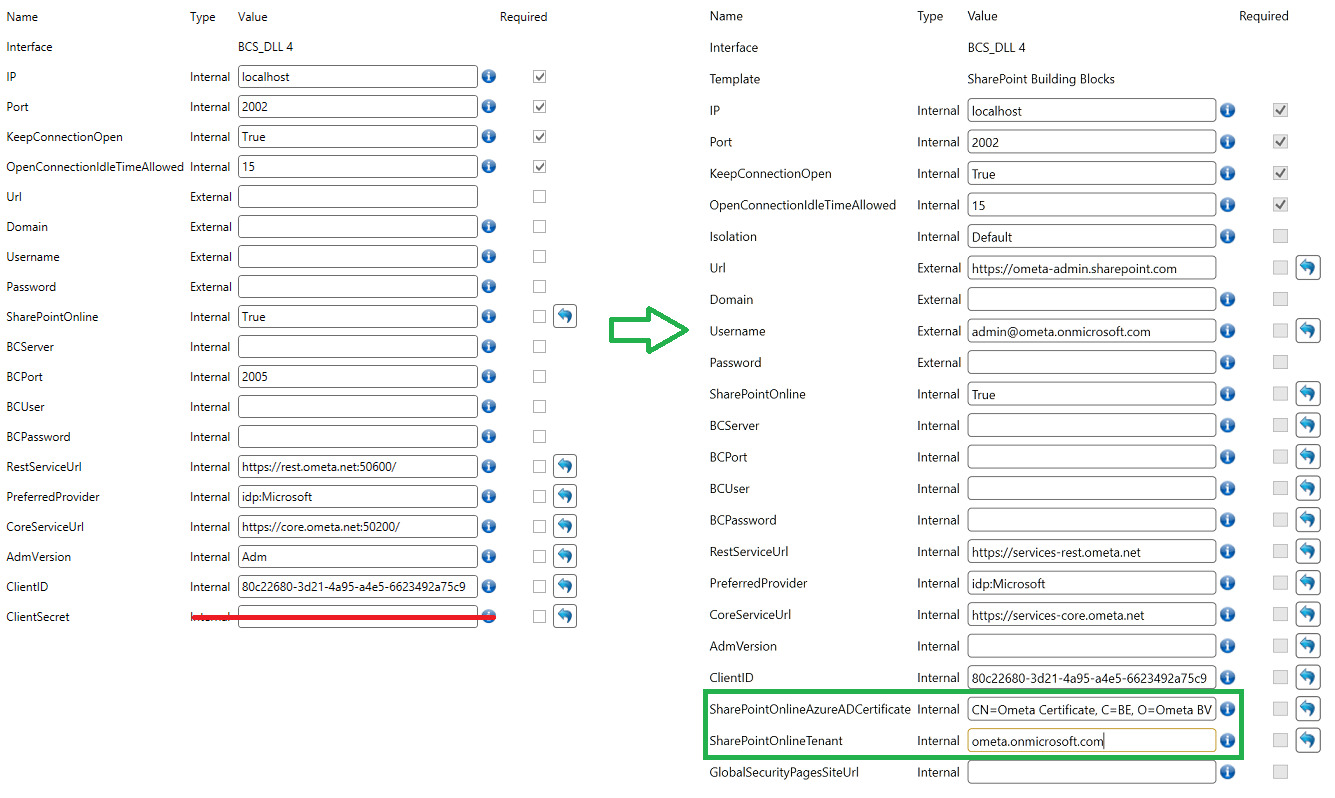This screenshot has width=1335, height=798.
Task: Reset the admin@ometa.onmicrosoft.com Username value
Action: pyautogui.click(x=1308, y=331)
